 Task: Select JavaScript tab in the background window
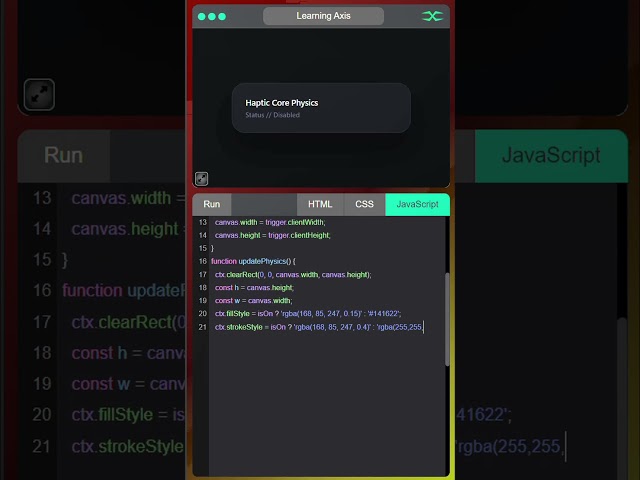click(551, 156)
